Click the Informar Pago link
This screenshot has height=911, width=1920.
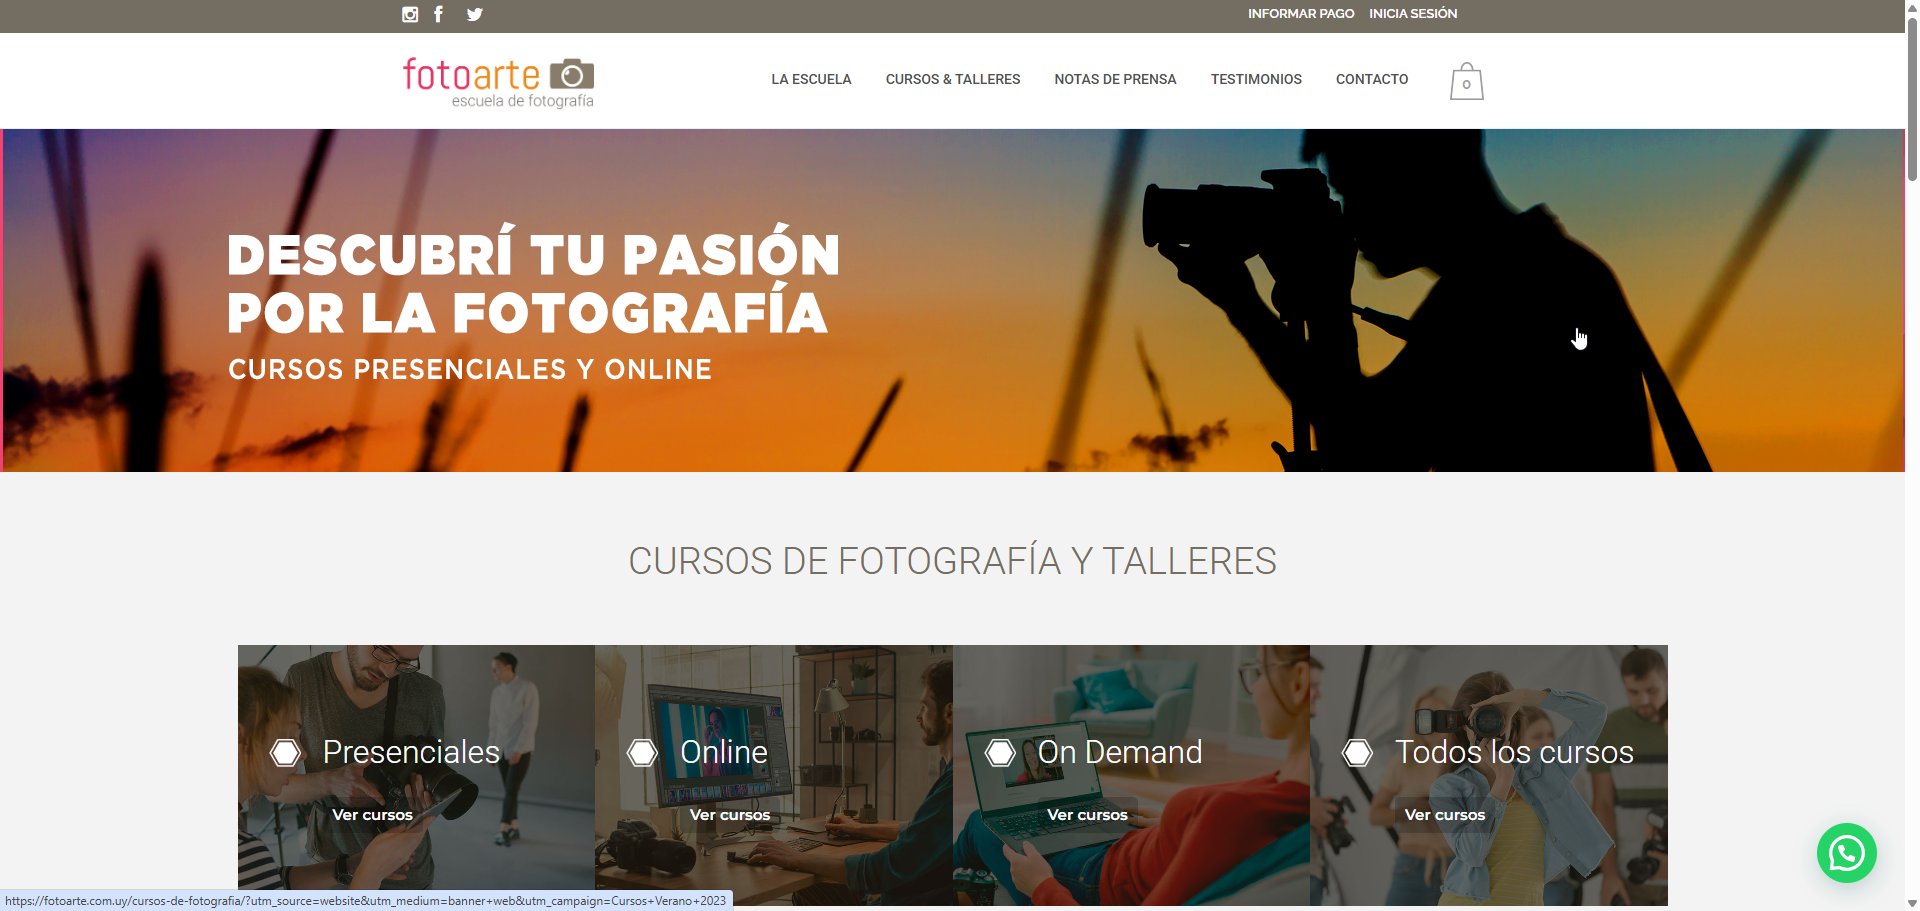(1300, 14)
